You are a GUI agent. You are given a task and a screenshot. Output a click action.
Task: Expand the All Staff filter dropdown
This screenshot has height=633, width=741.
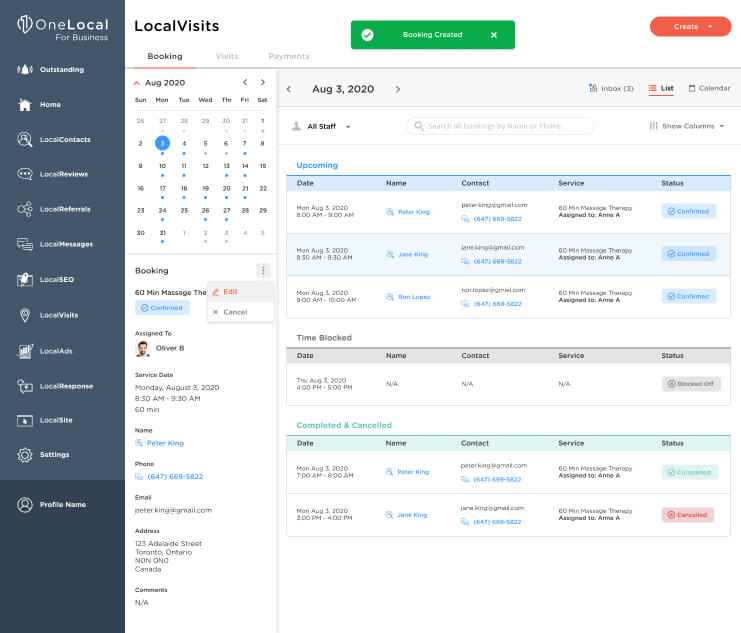coord(321,126)
